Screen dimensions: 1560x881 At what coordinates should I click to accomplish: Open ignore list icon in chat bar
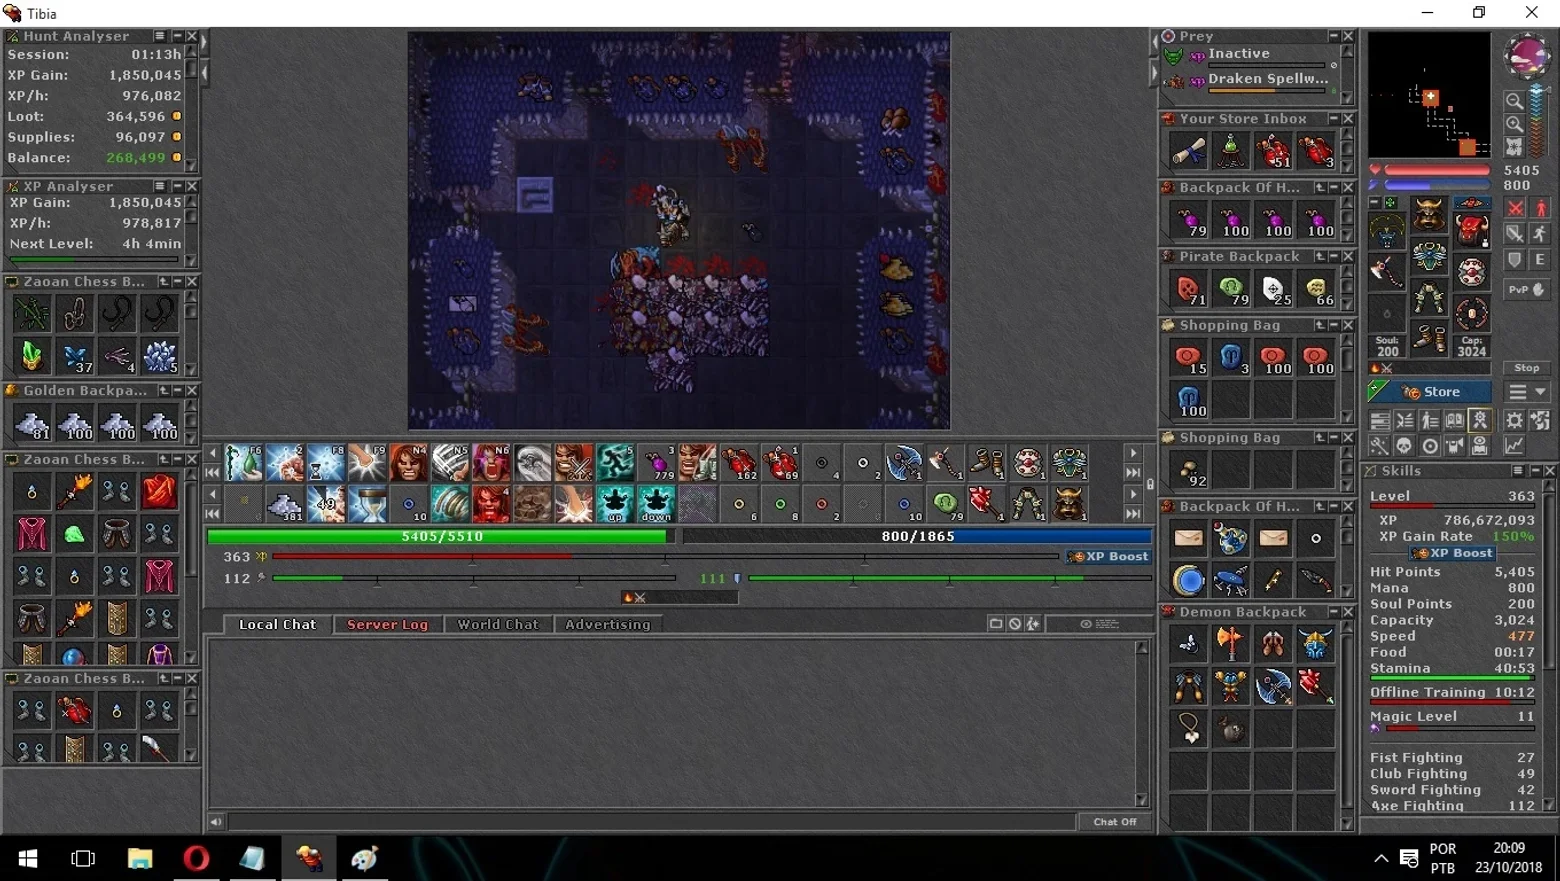tap(1014, 624)
